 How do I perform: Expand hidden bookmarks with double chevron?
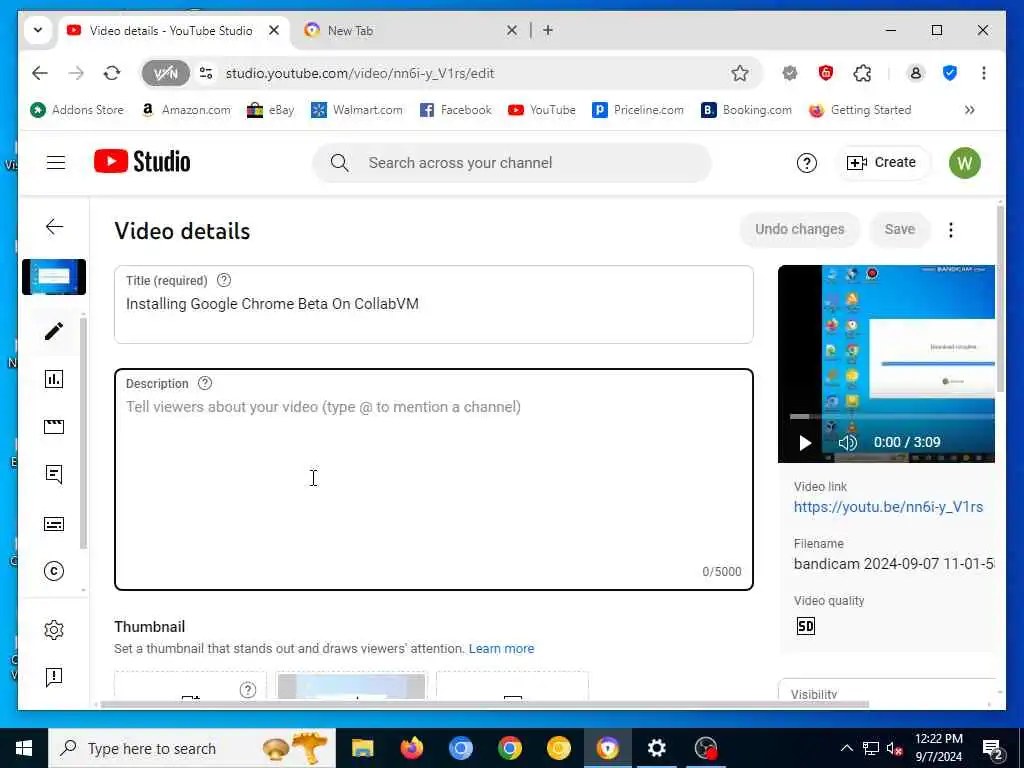point(970,110)
